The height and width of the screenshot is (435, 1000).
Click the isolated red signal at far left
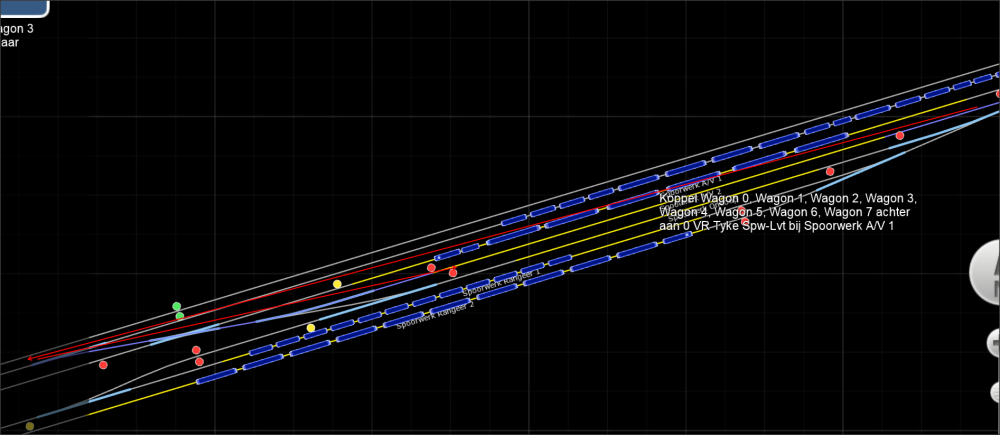point(103,365)
